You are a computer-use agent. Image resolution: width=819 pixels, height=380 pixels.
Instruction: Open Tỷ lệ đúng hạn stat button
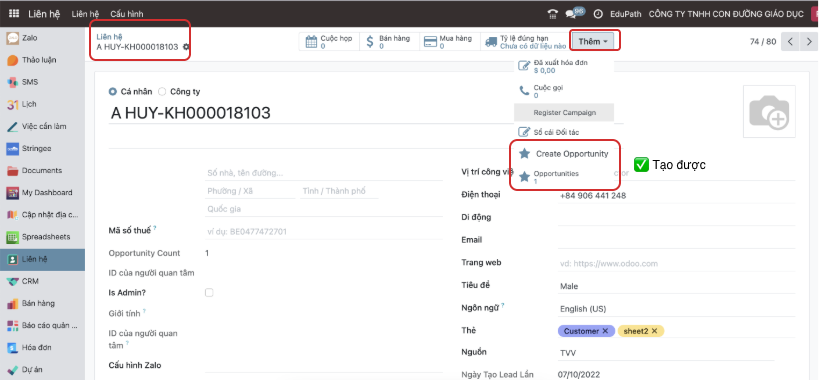point(524,42)
